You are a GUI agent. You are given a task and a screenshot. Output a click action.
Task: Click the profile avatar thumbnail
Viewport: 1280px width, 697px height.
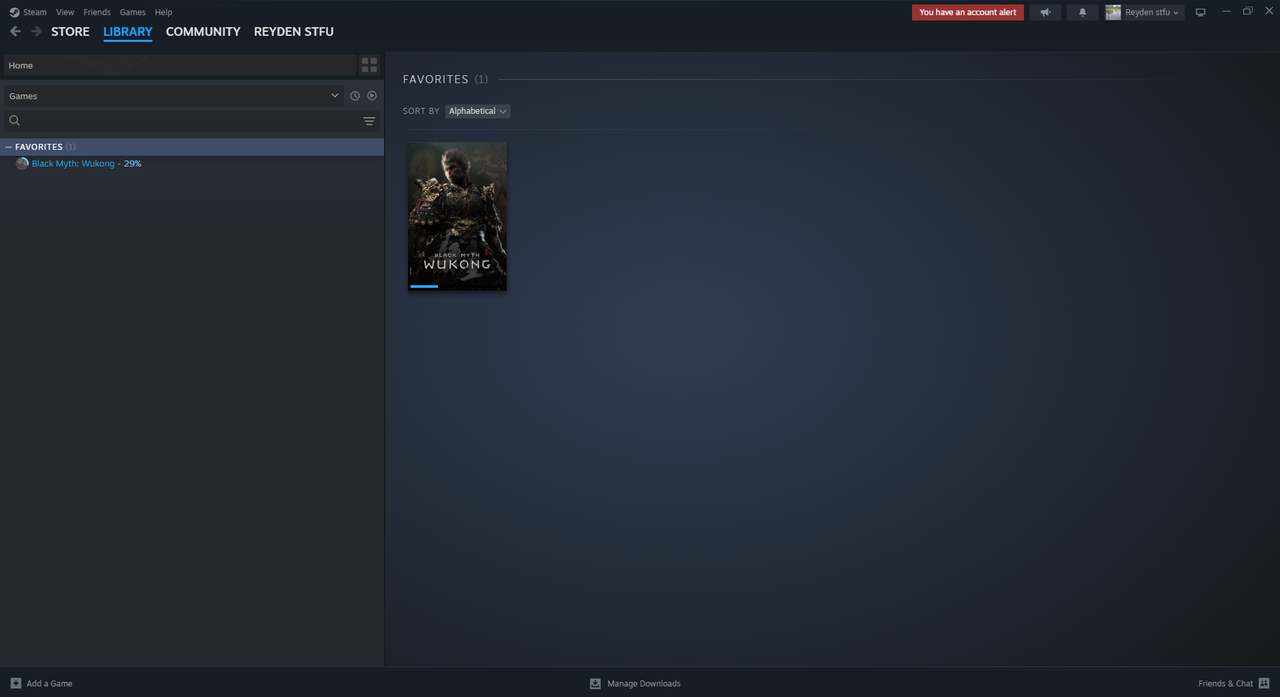1113,12
